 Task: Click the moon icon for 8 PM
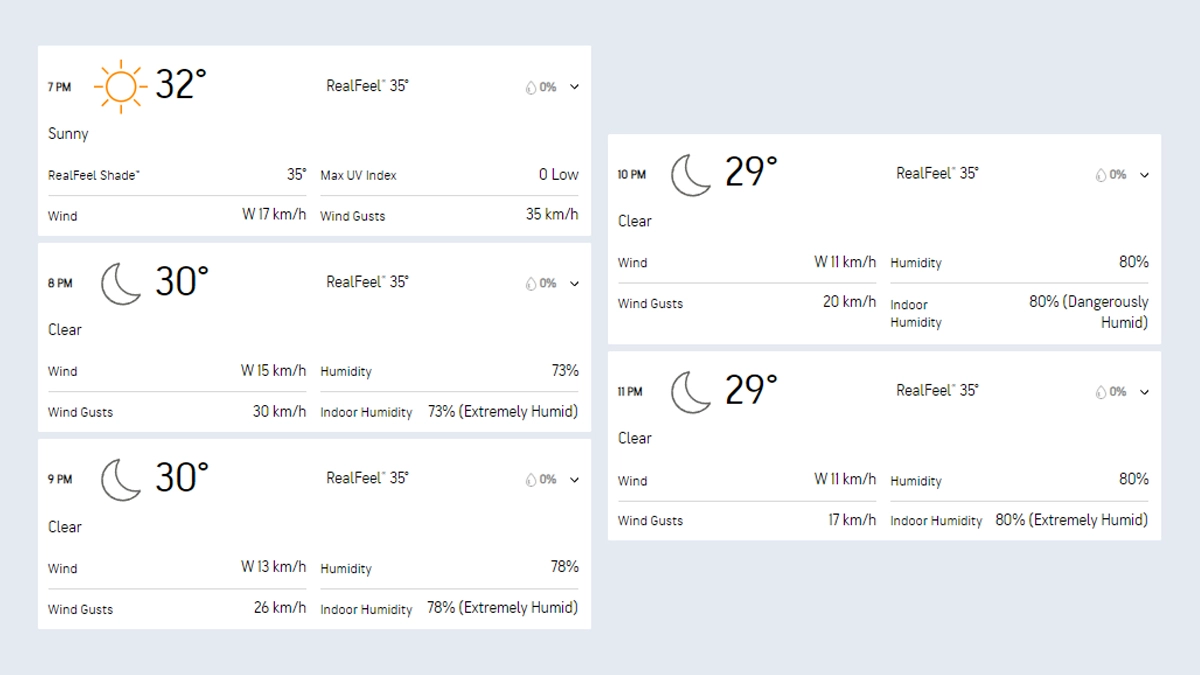[x=121, y=283]
